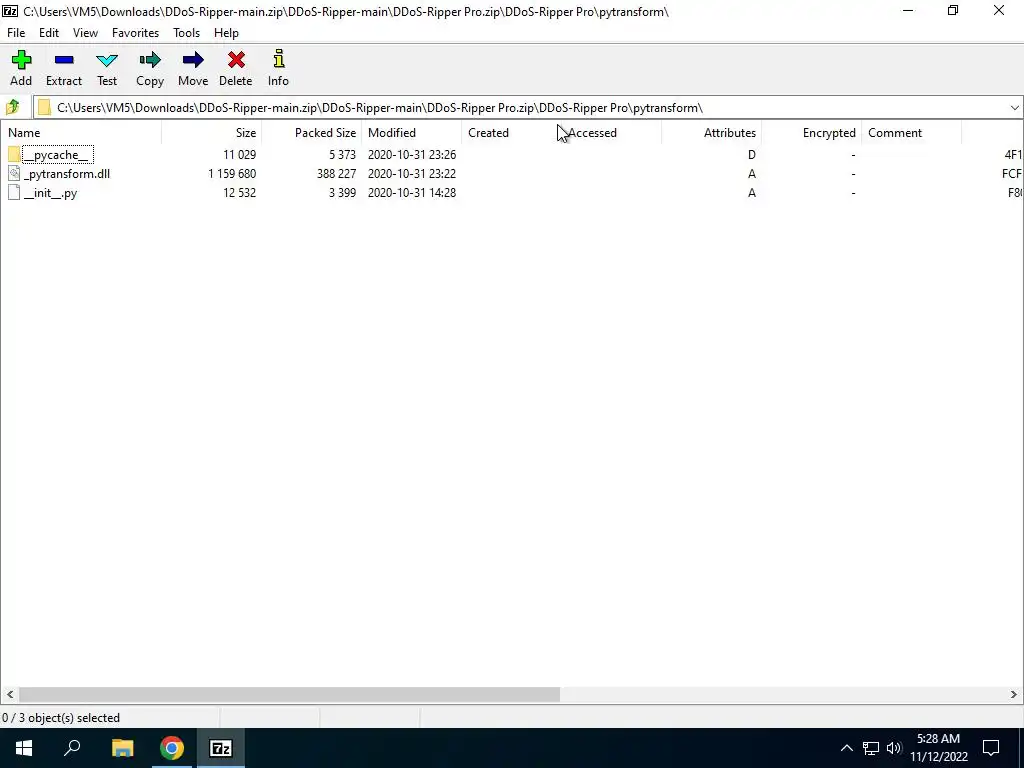Click packed size value 388 227
The height and width of the screenshot is (768, 1024).
(336, 174)
